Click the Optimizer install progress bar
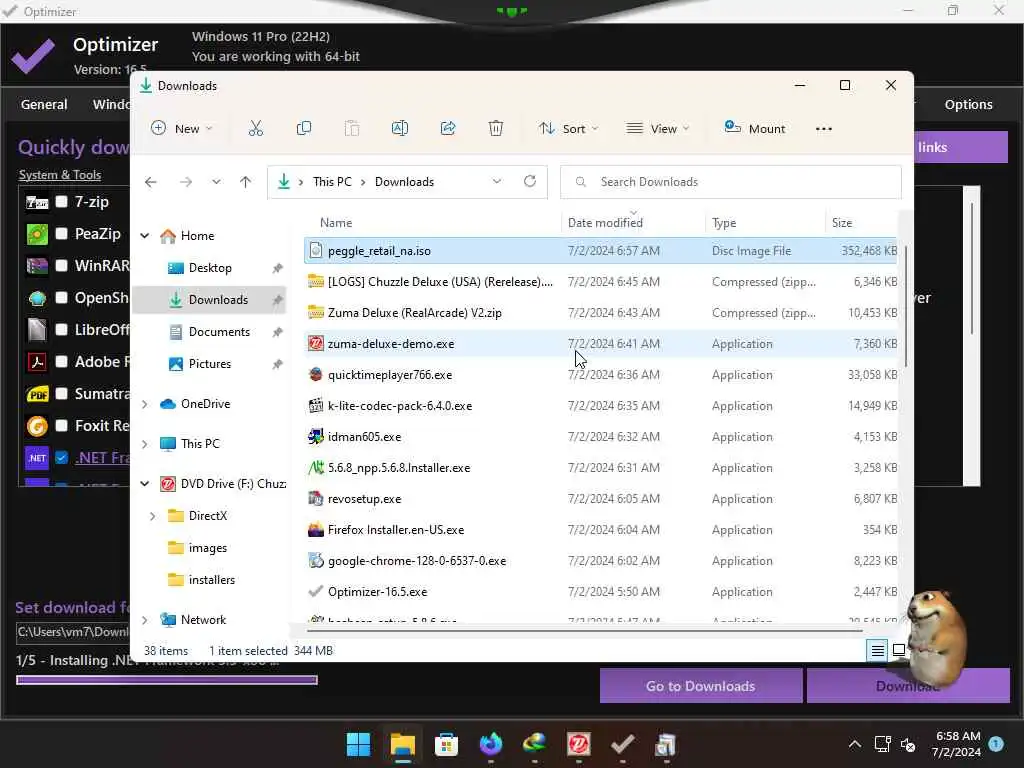 coord(167,680)
